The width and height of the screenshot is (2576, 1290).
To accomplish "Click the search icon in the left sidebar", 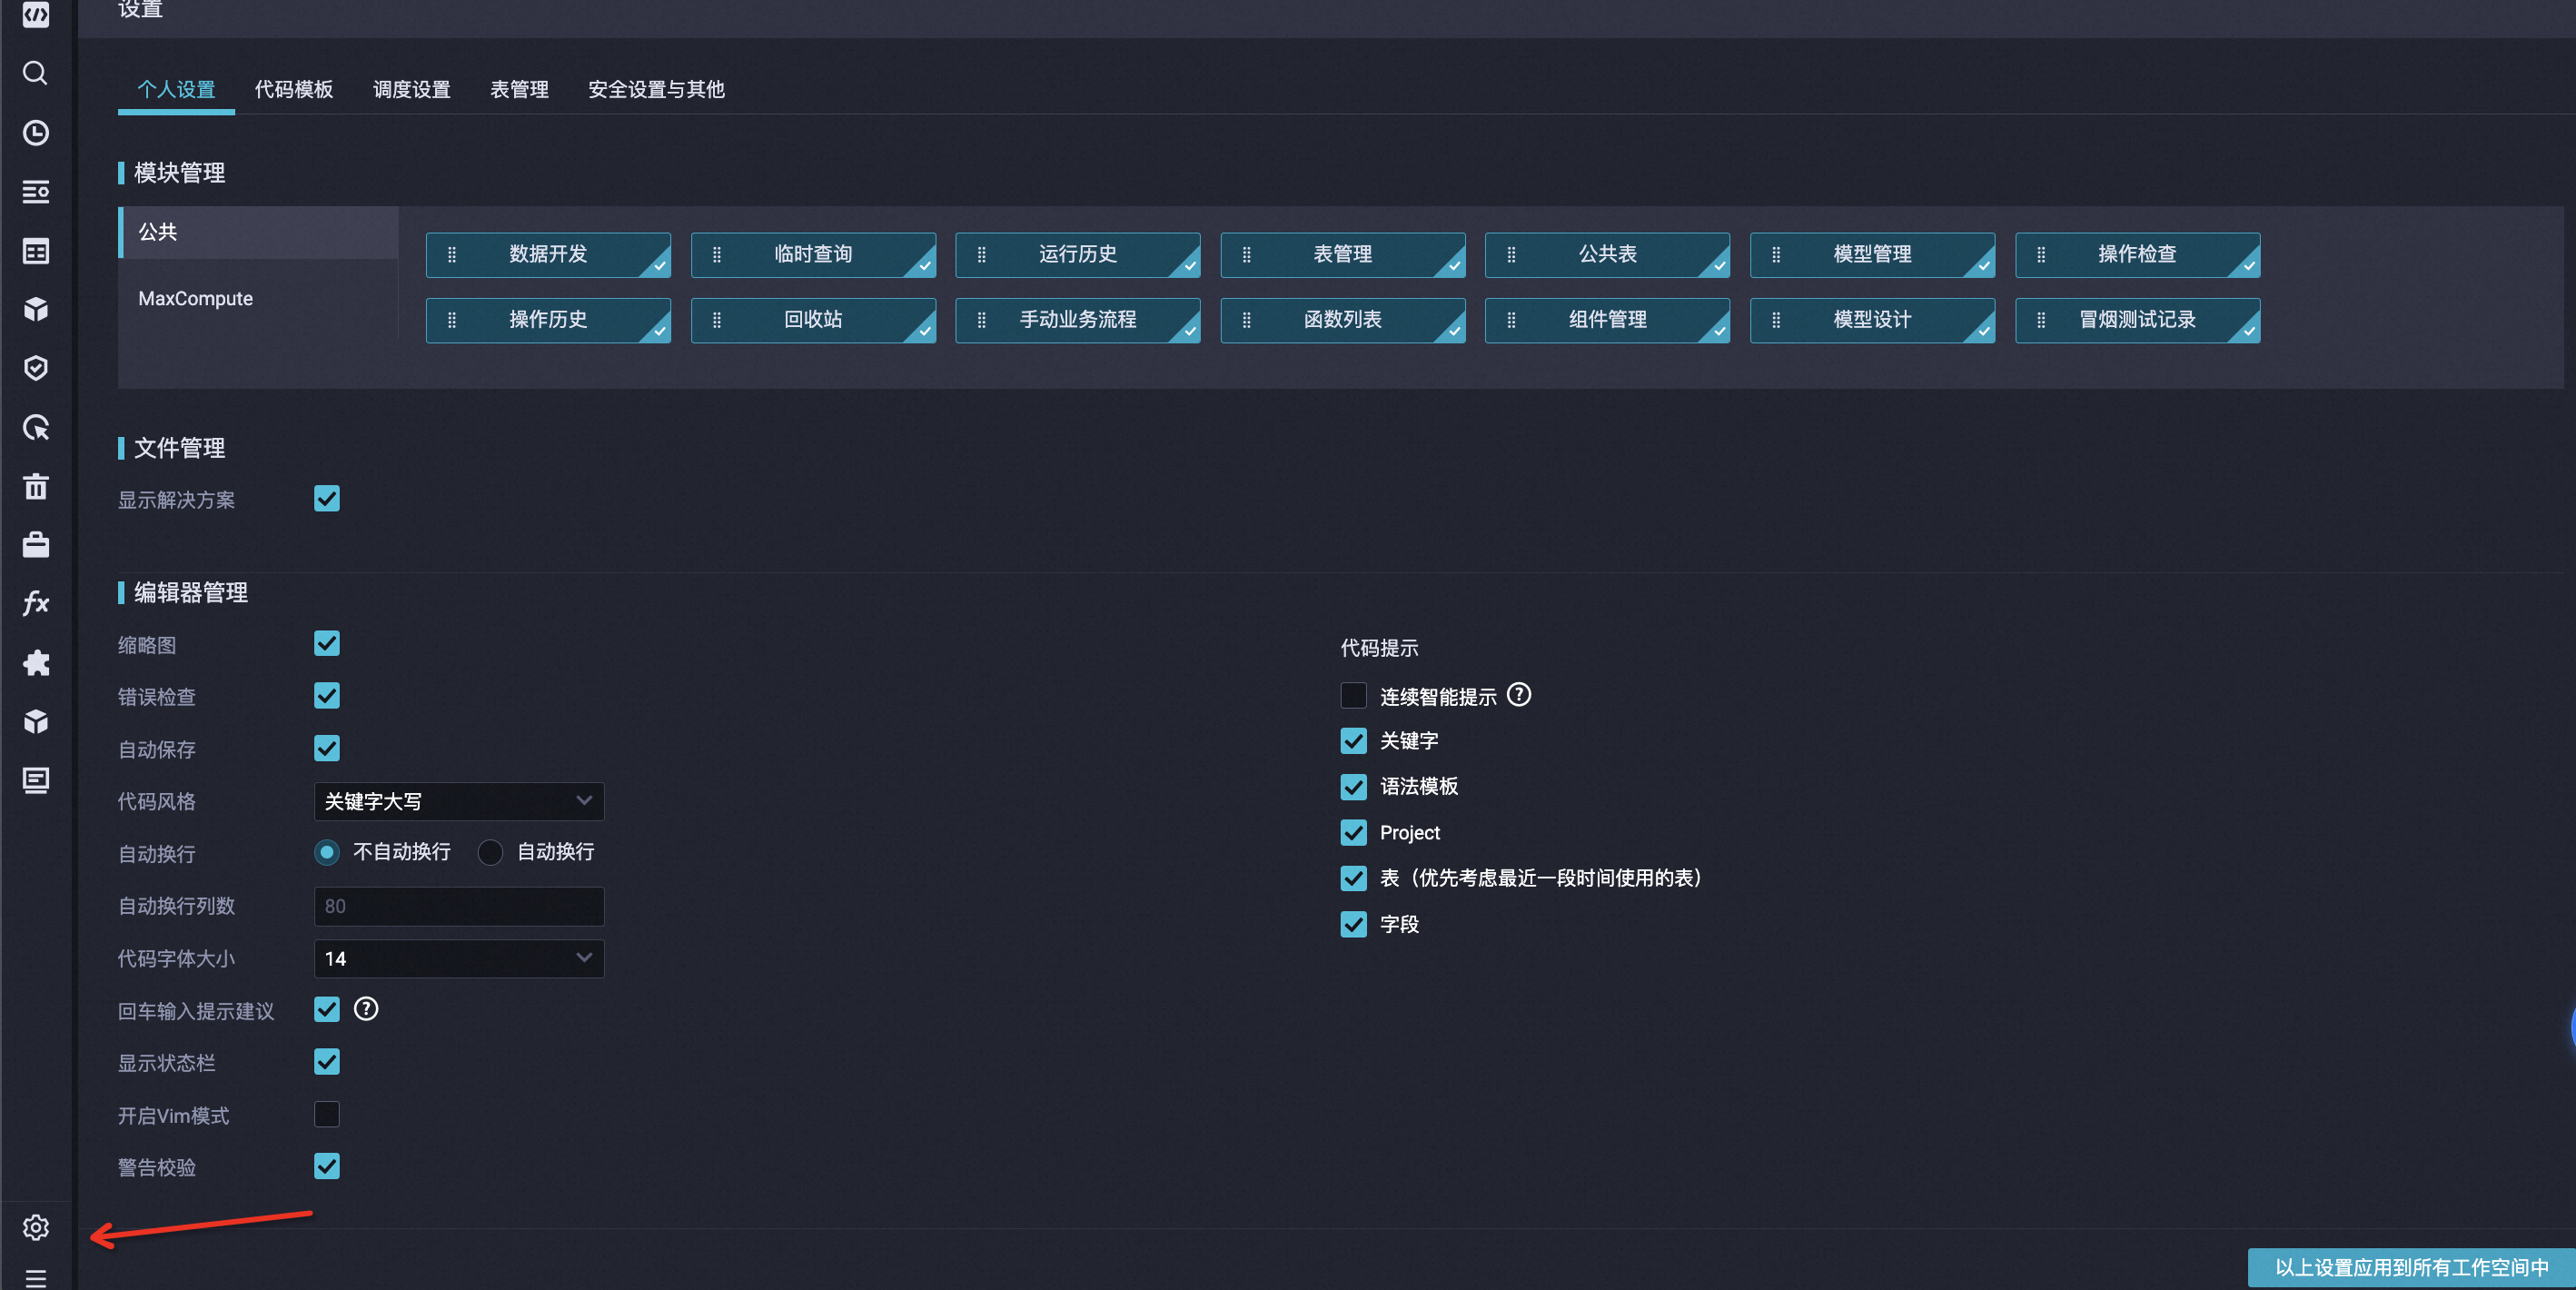I will (35, 73).
